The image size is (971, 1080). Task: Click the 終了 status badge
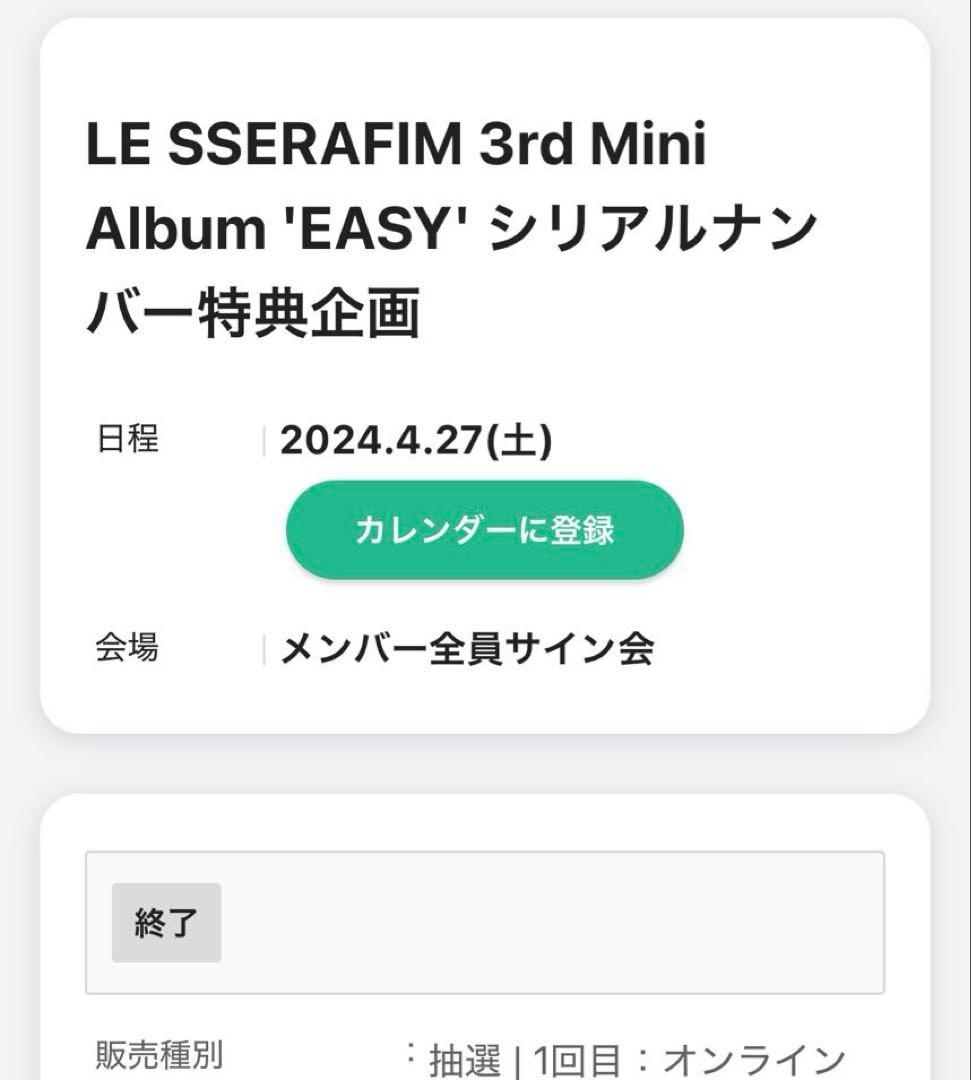coord(168,920)
